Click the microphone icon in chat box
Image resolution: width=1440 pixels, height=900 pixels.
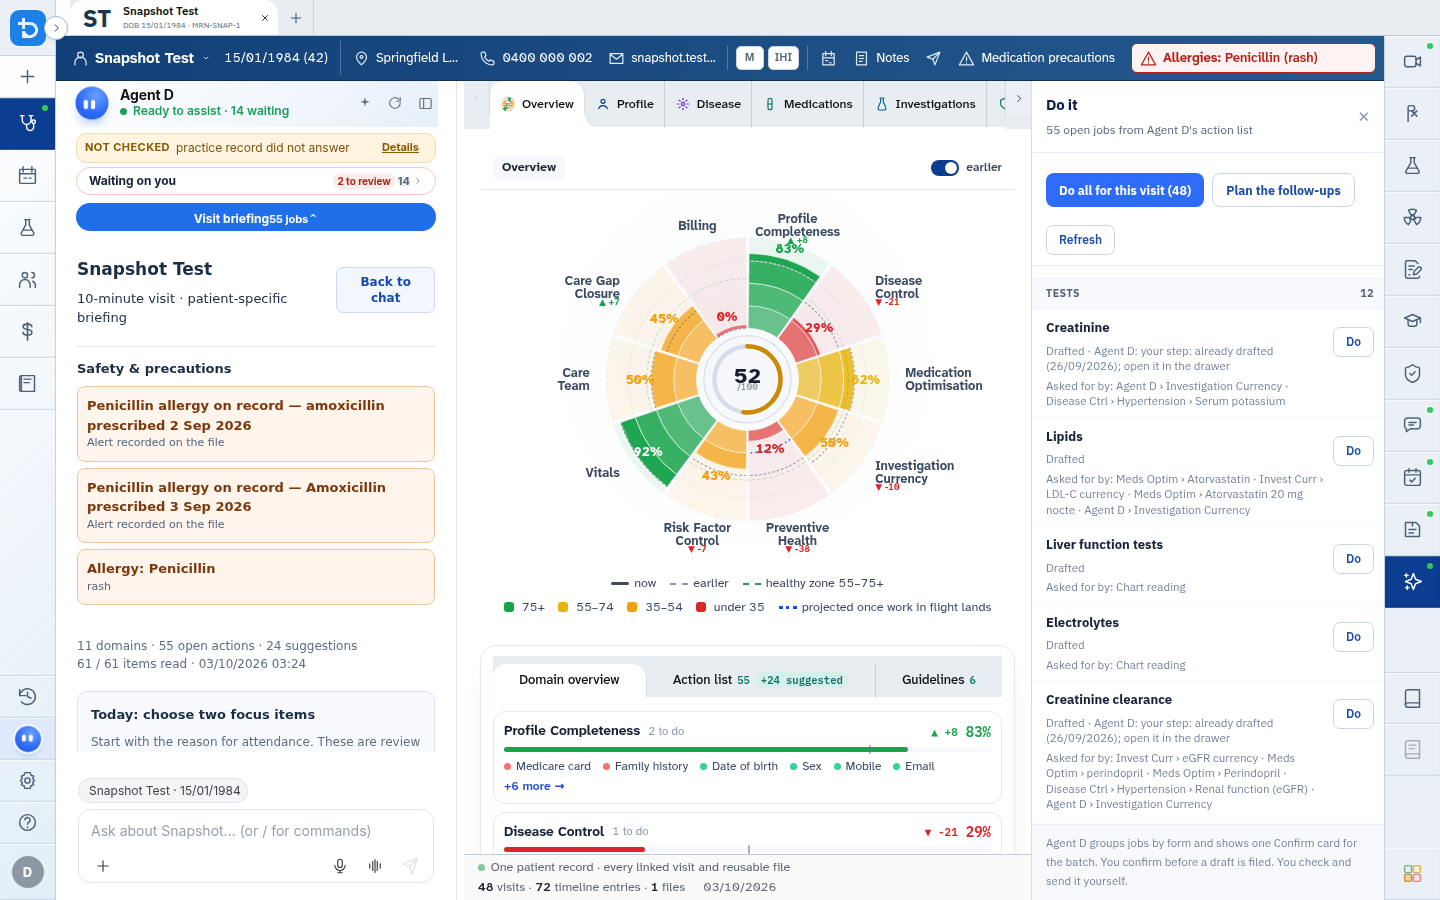pos(340,866)
